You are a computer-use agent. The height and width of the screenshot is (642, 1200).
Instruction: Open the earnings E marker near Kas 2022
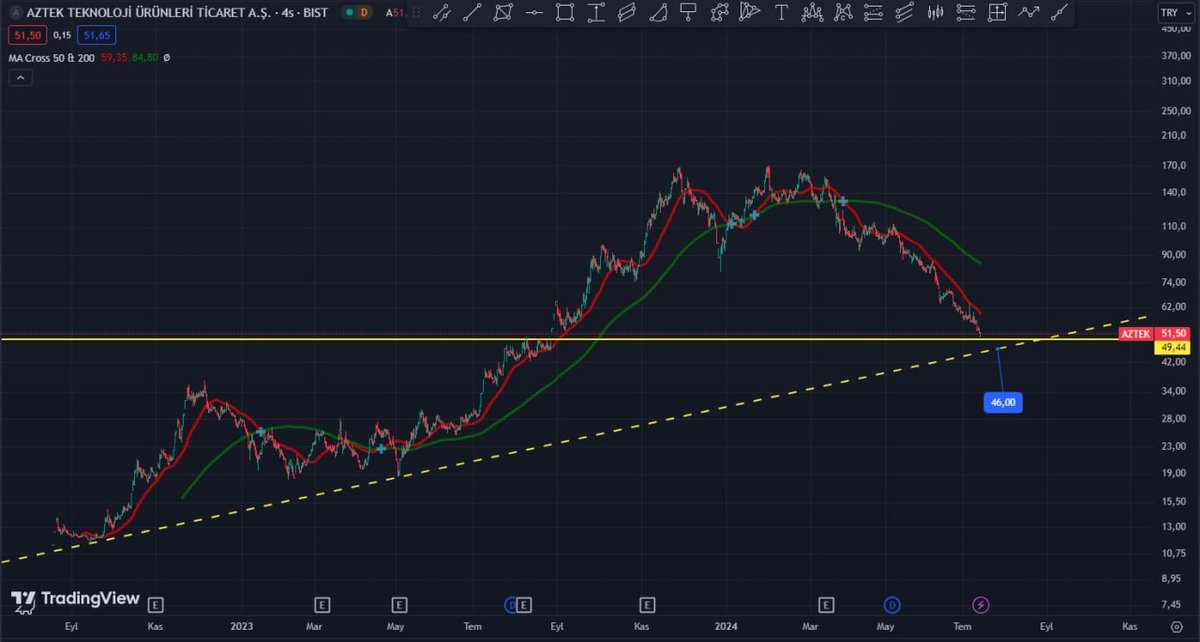click(155, 604)
